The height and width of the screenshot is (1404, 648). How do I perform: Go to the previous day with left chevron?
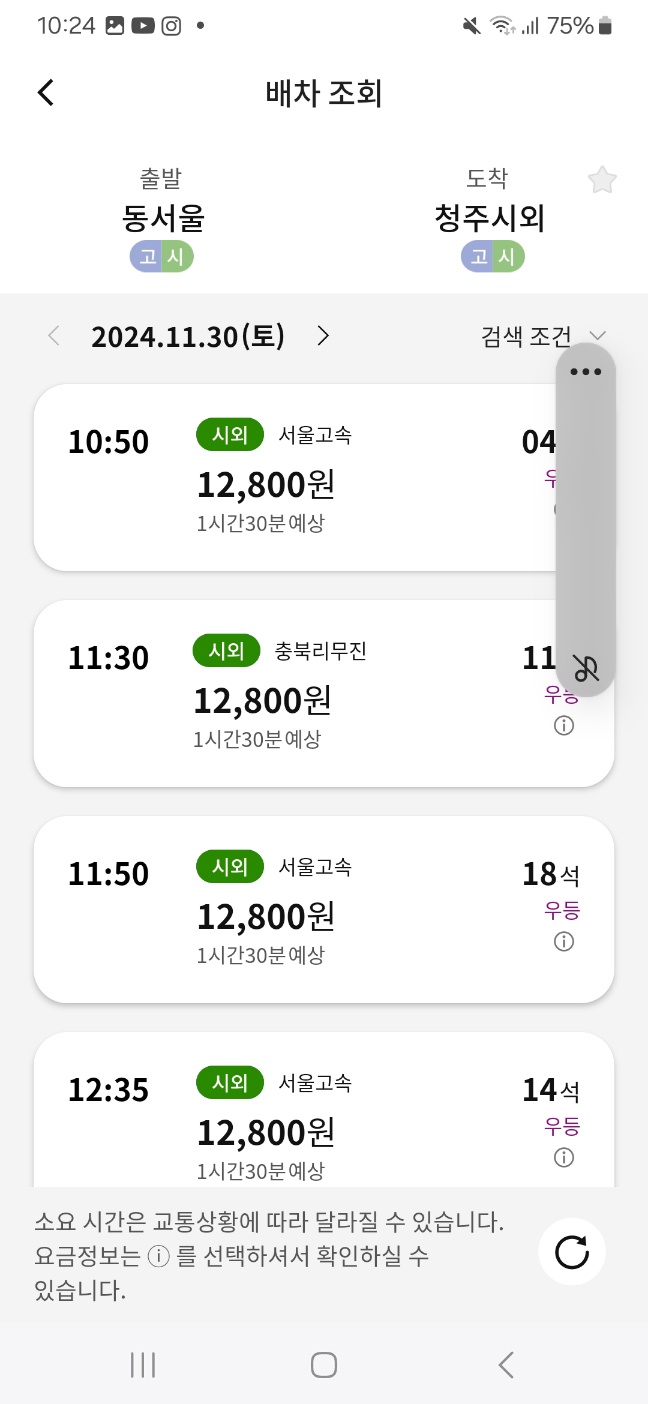pos(52,336)
